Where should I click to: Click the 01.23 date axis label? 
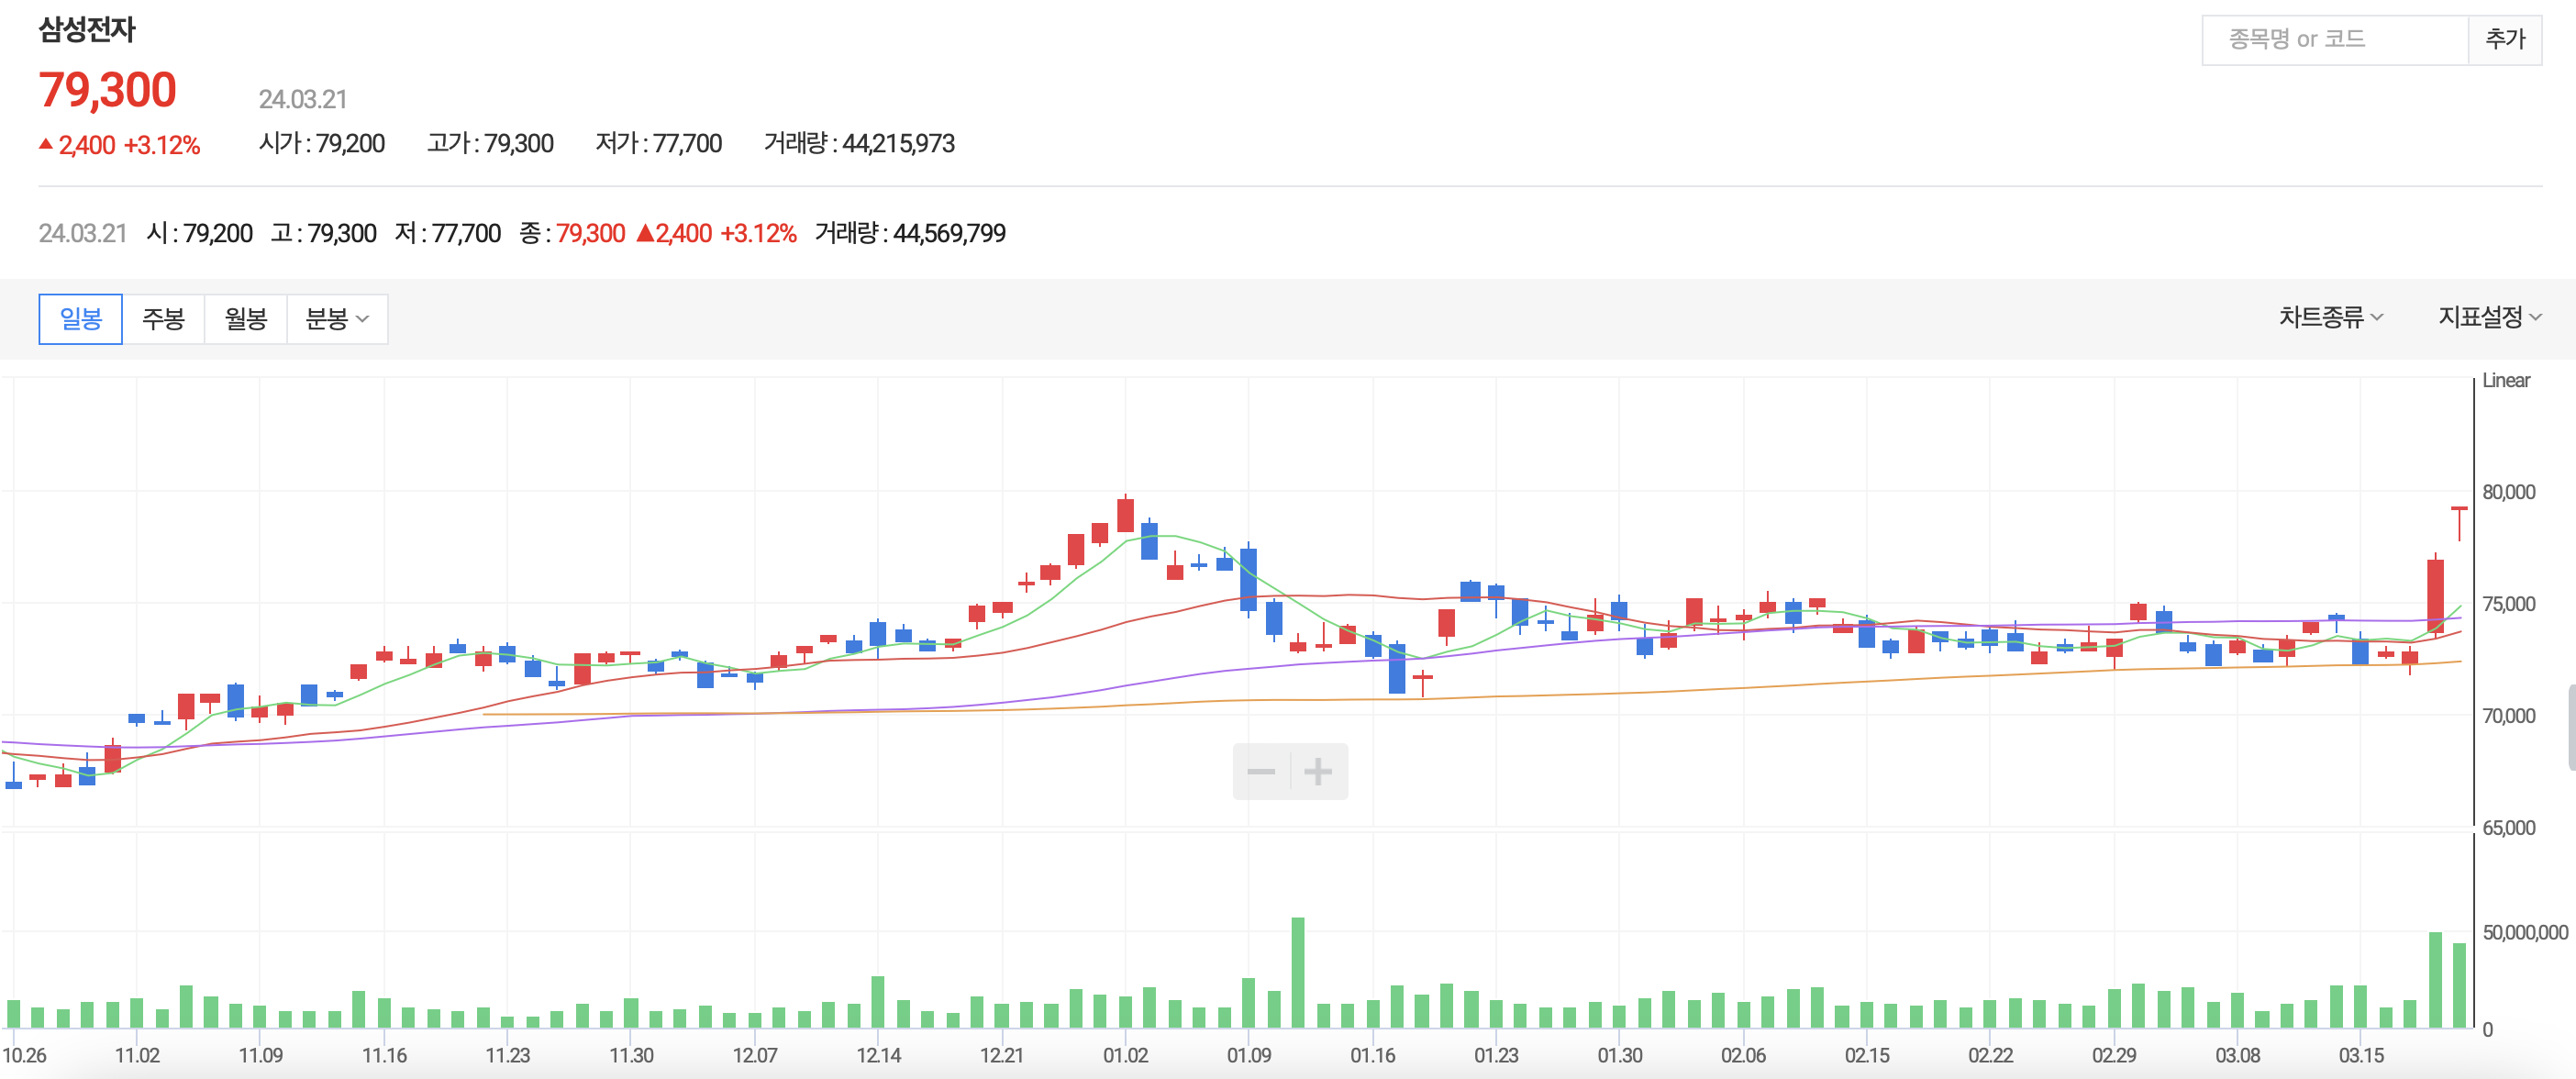pos(1496,1055)
